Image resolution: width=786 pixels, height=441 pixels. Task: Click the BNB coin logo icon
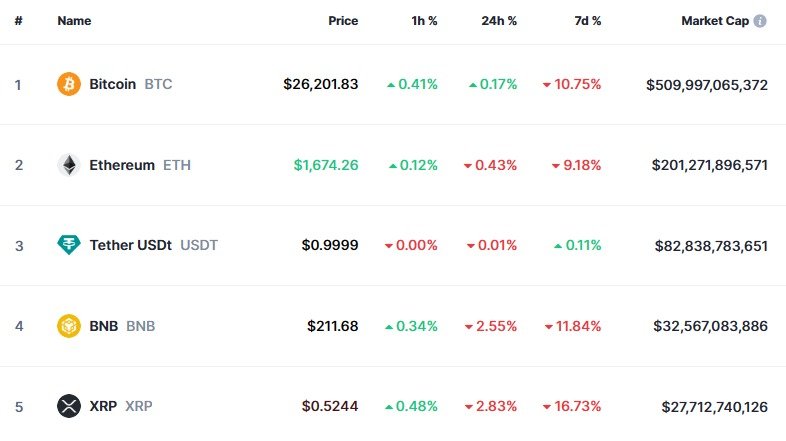pos(68,326)
